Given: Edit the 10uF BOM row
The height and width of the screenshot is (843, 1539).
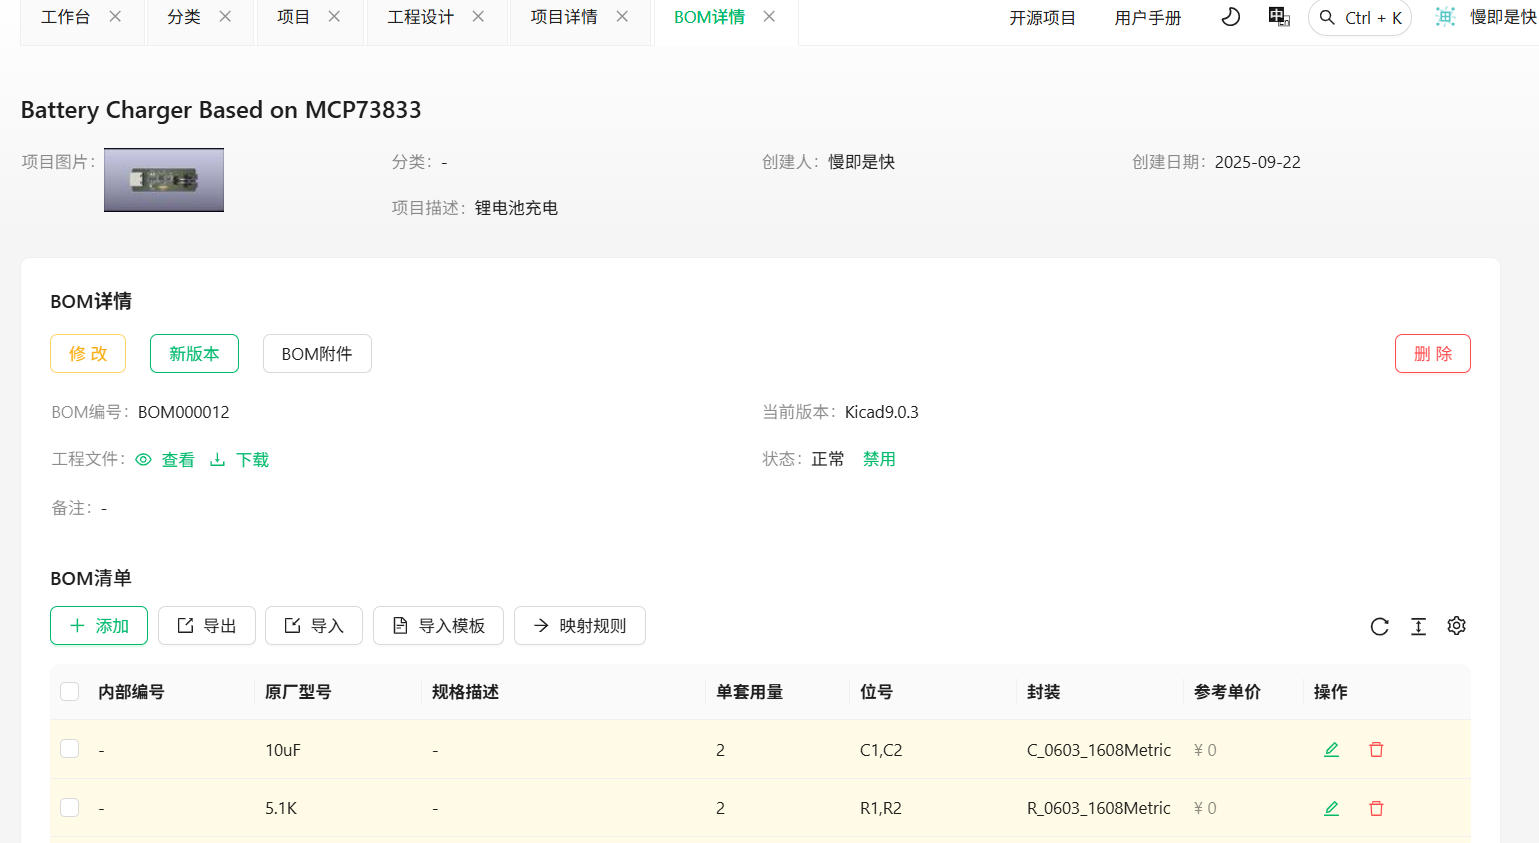Looking at the screenshot, I should [x=1331, y=750].
